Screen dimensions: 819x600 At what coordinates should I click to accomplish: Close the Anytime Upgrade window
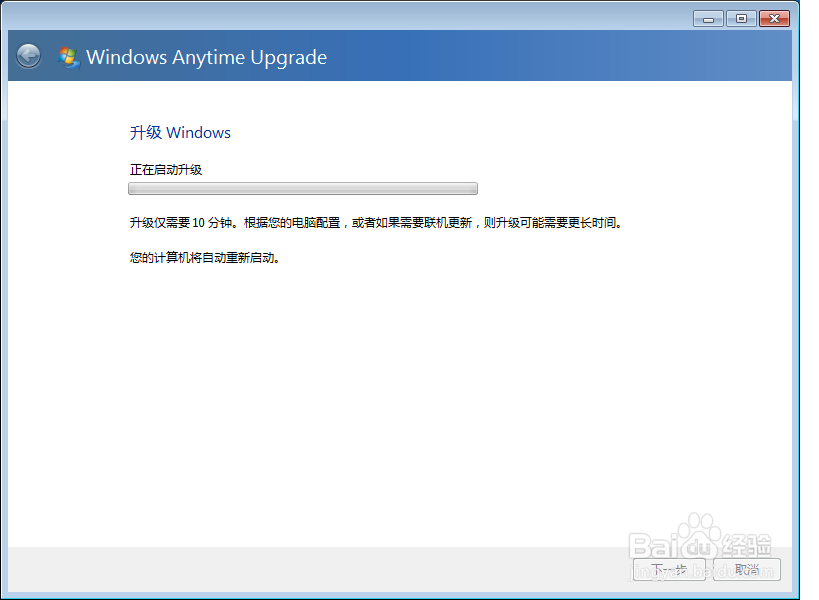[x=775, y=19]
